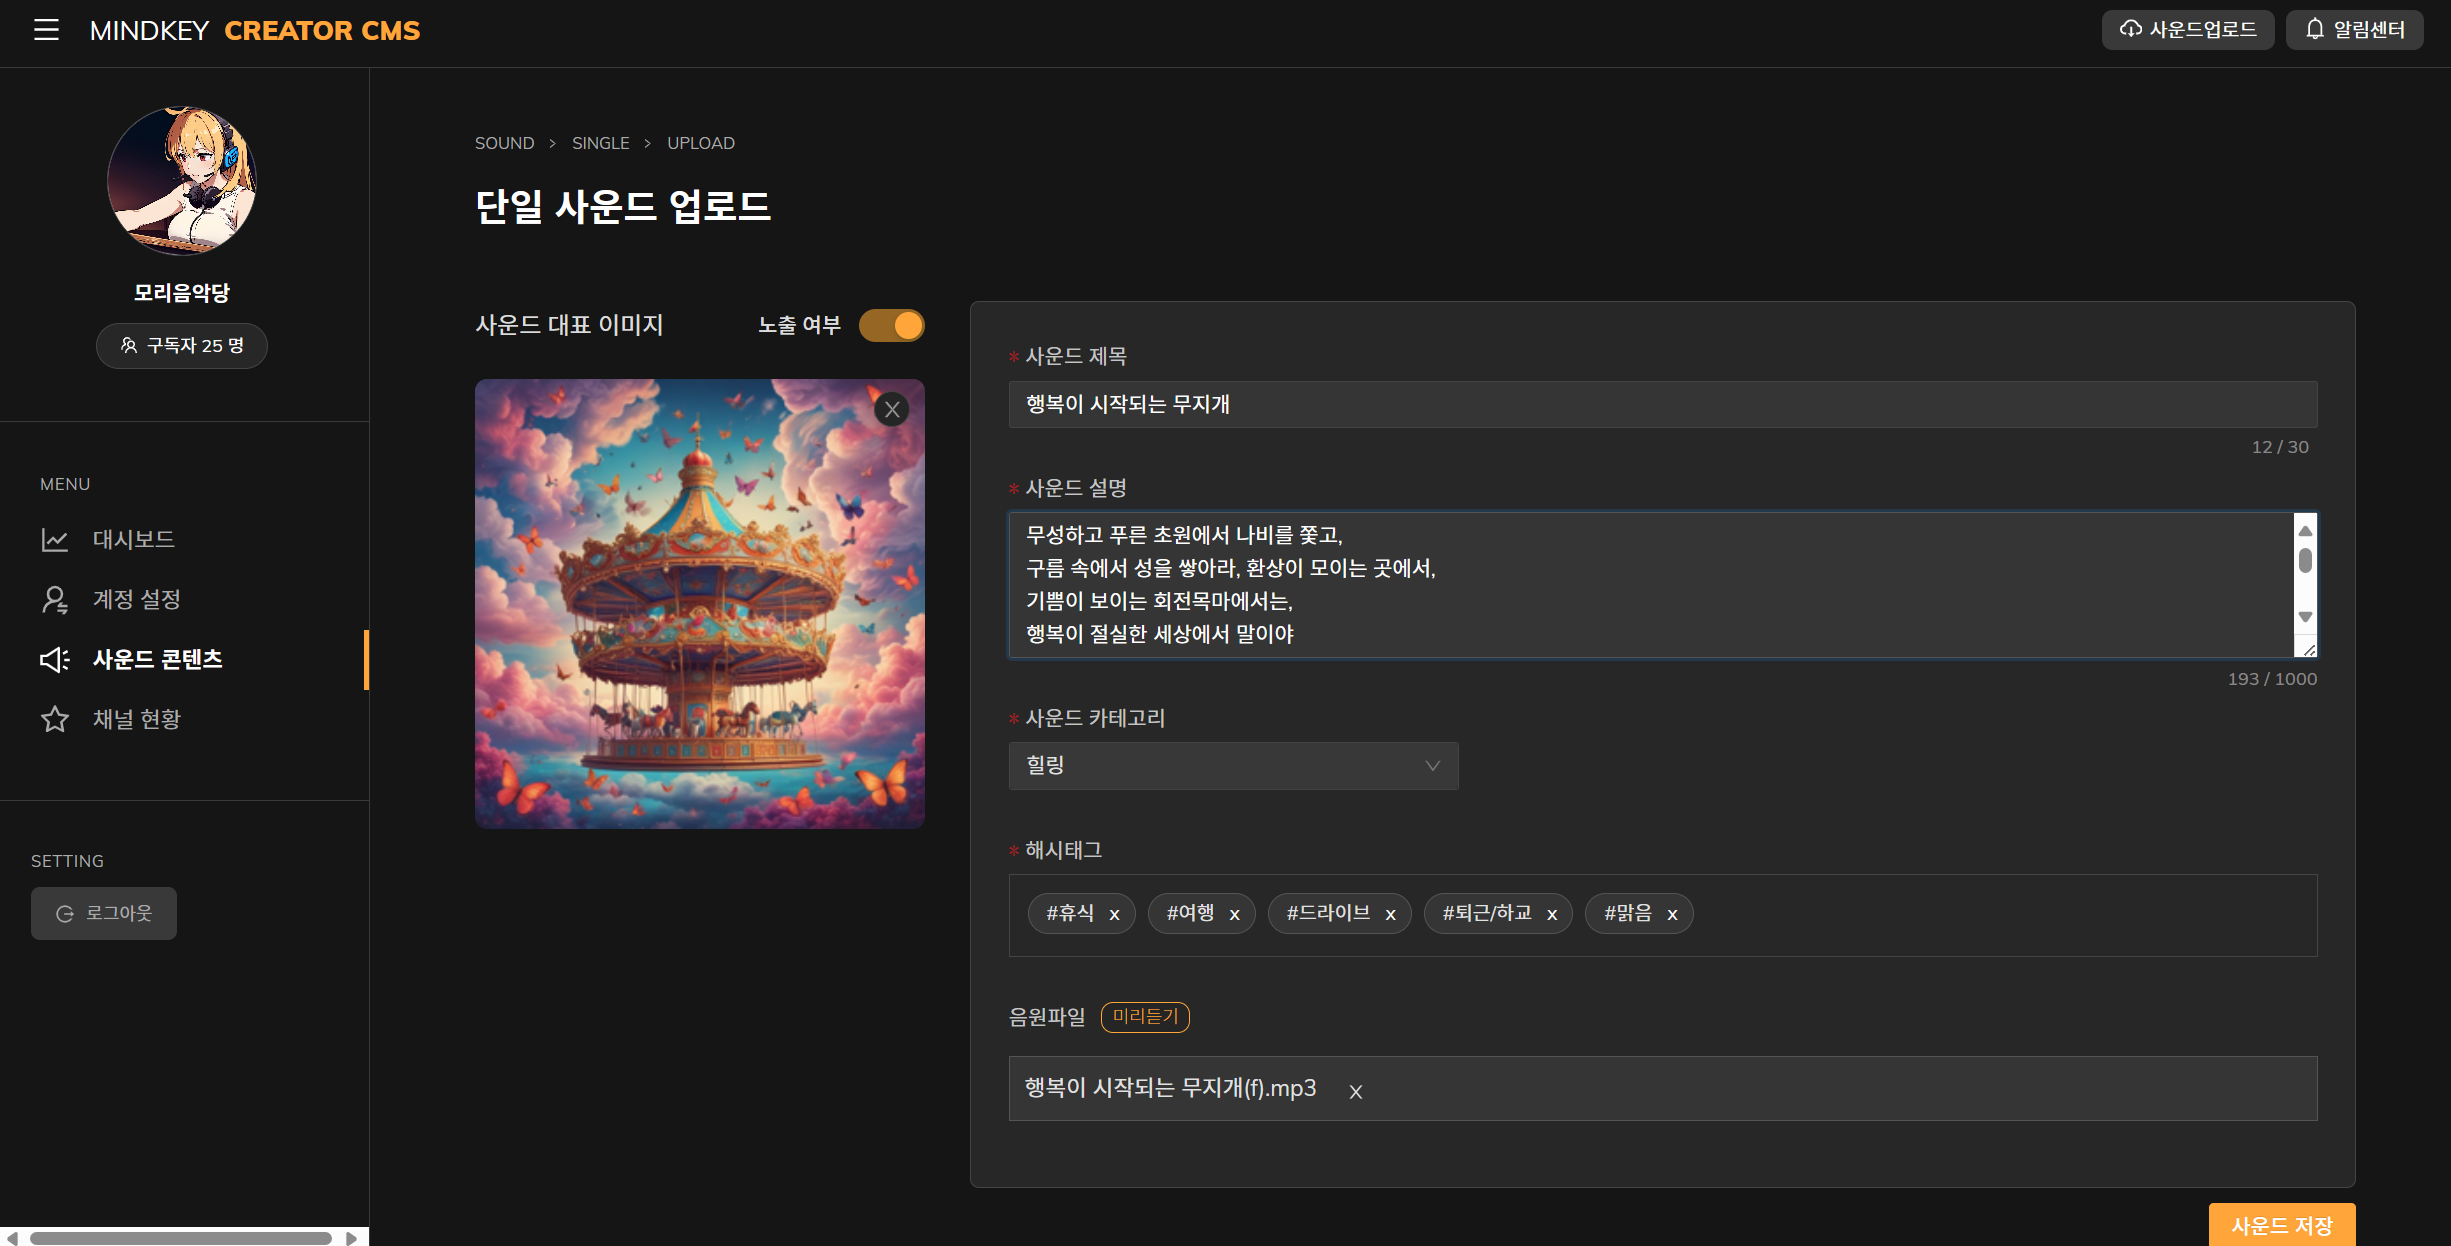Open 계정 설정 menu item
The width and height of the screenshot is (2451, 1246).
point(136,600)
